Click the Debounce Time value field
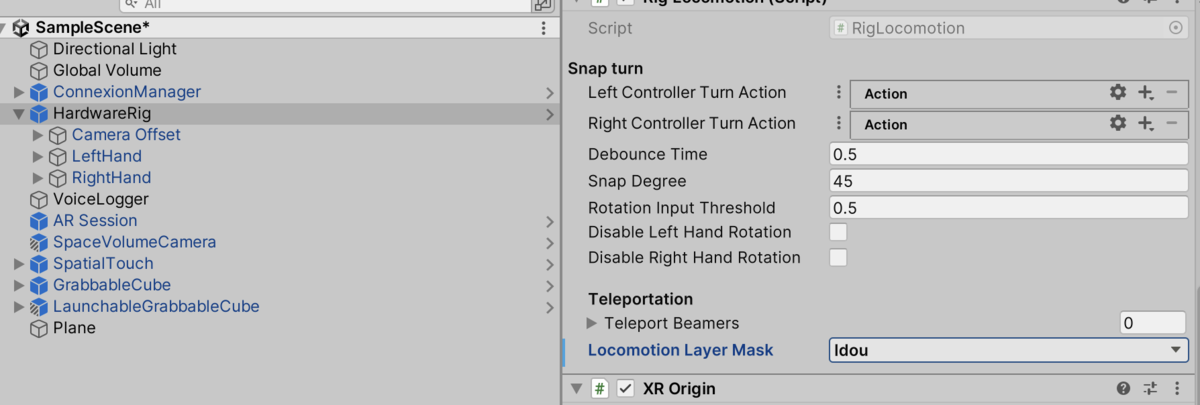The image size is (1200, 405). (x=1009, y=154)
